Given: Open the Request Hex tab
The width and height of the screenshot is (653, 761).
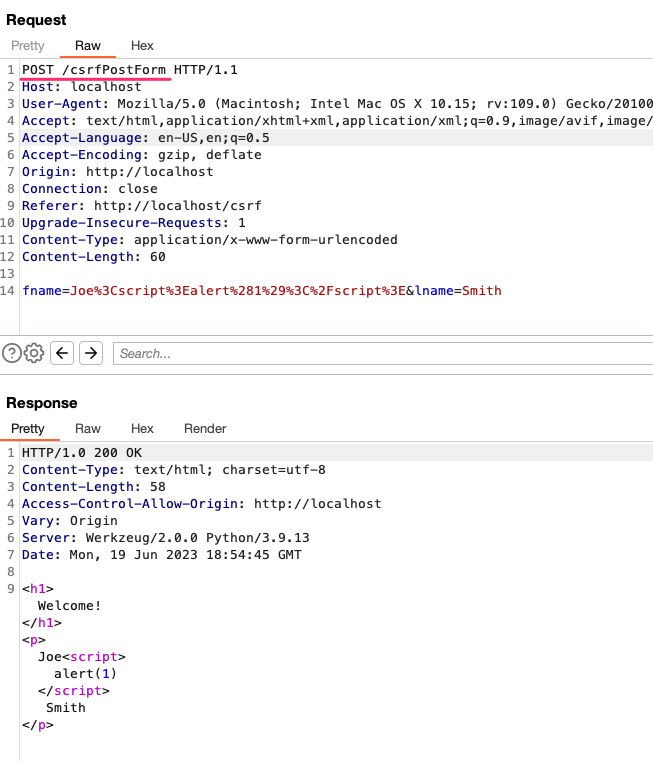Looking at the screenshot, I should coord(142,46).
